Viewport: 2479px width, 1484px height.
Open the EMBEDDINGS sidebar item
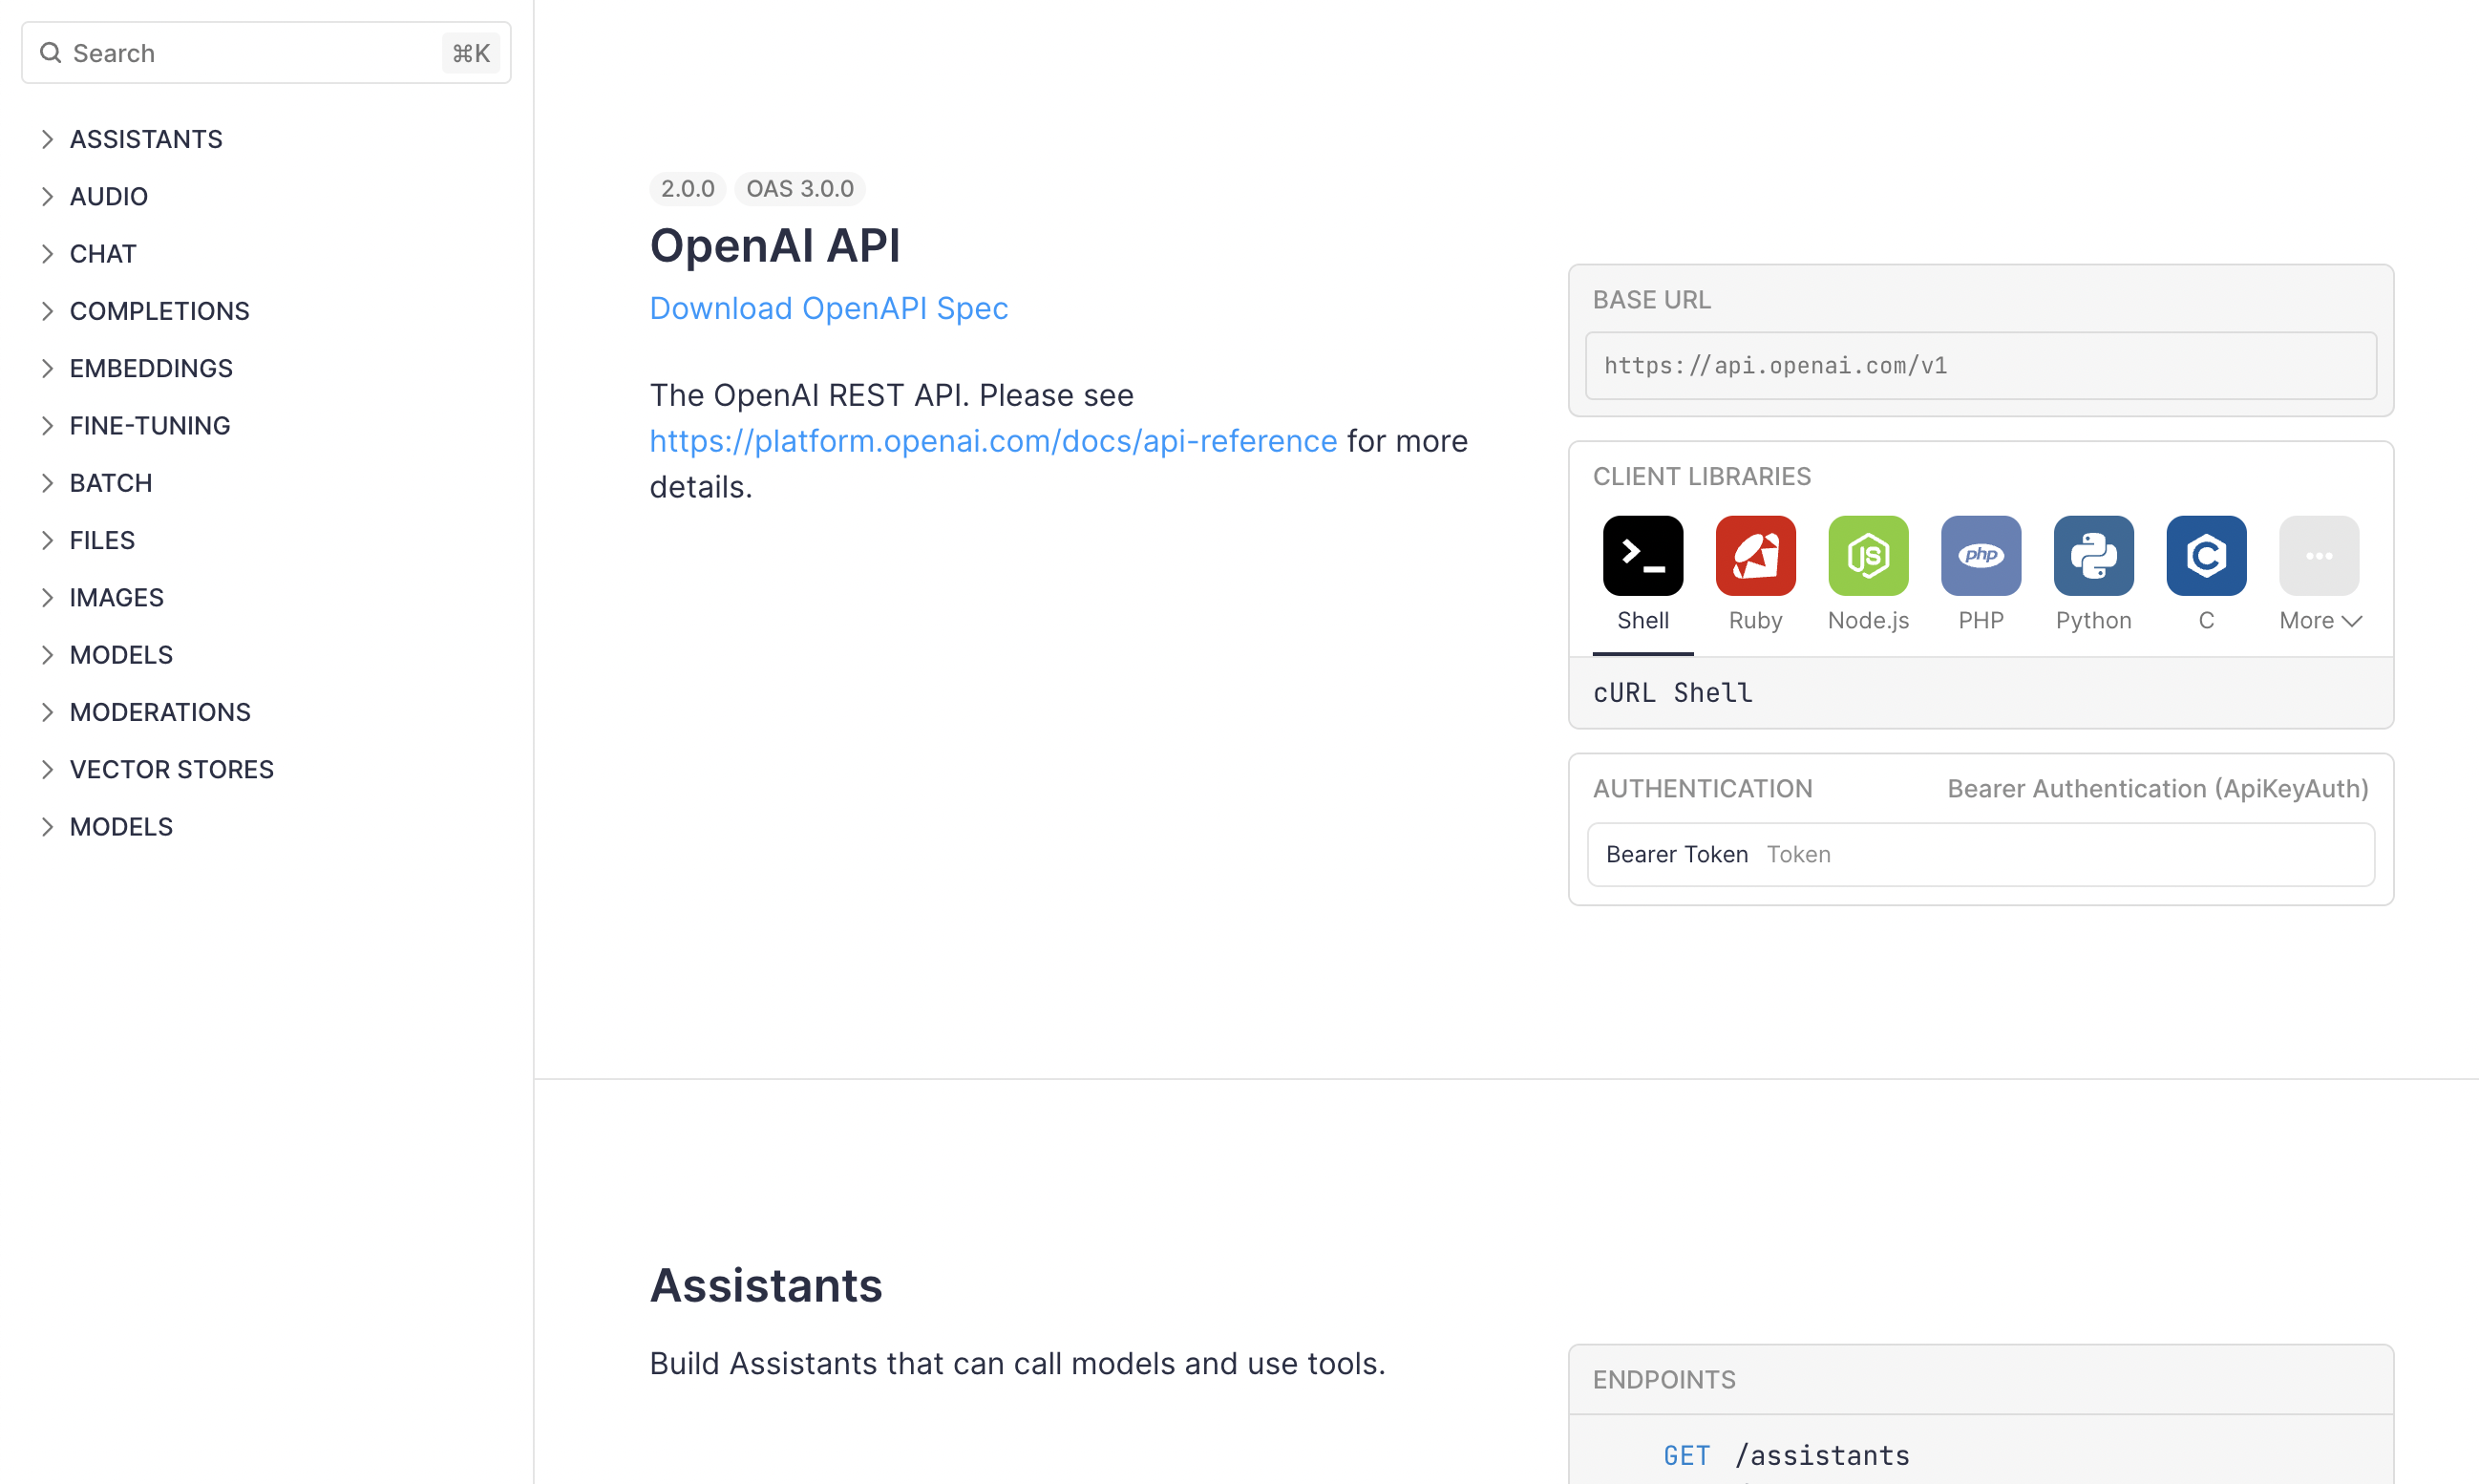click(x=151, y=368)
